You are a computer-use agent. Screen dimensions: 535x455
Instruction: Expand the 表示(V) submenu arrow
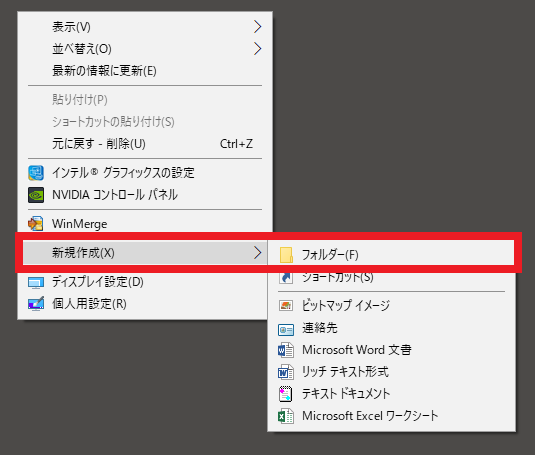coord(258,27)
